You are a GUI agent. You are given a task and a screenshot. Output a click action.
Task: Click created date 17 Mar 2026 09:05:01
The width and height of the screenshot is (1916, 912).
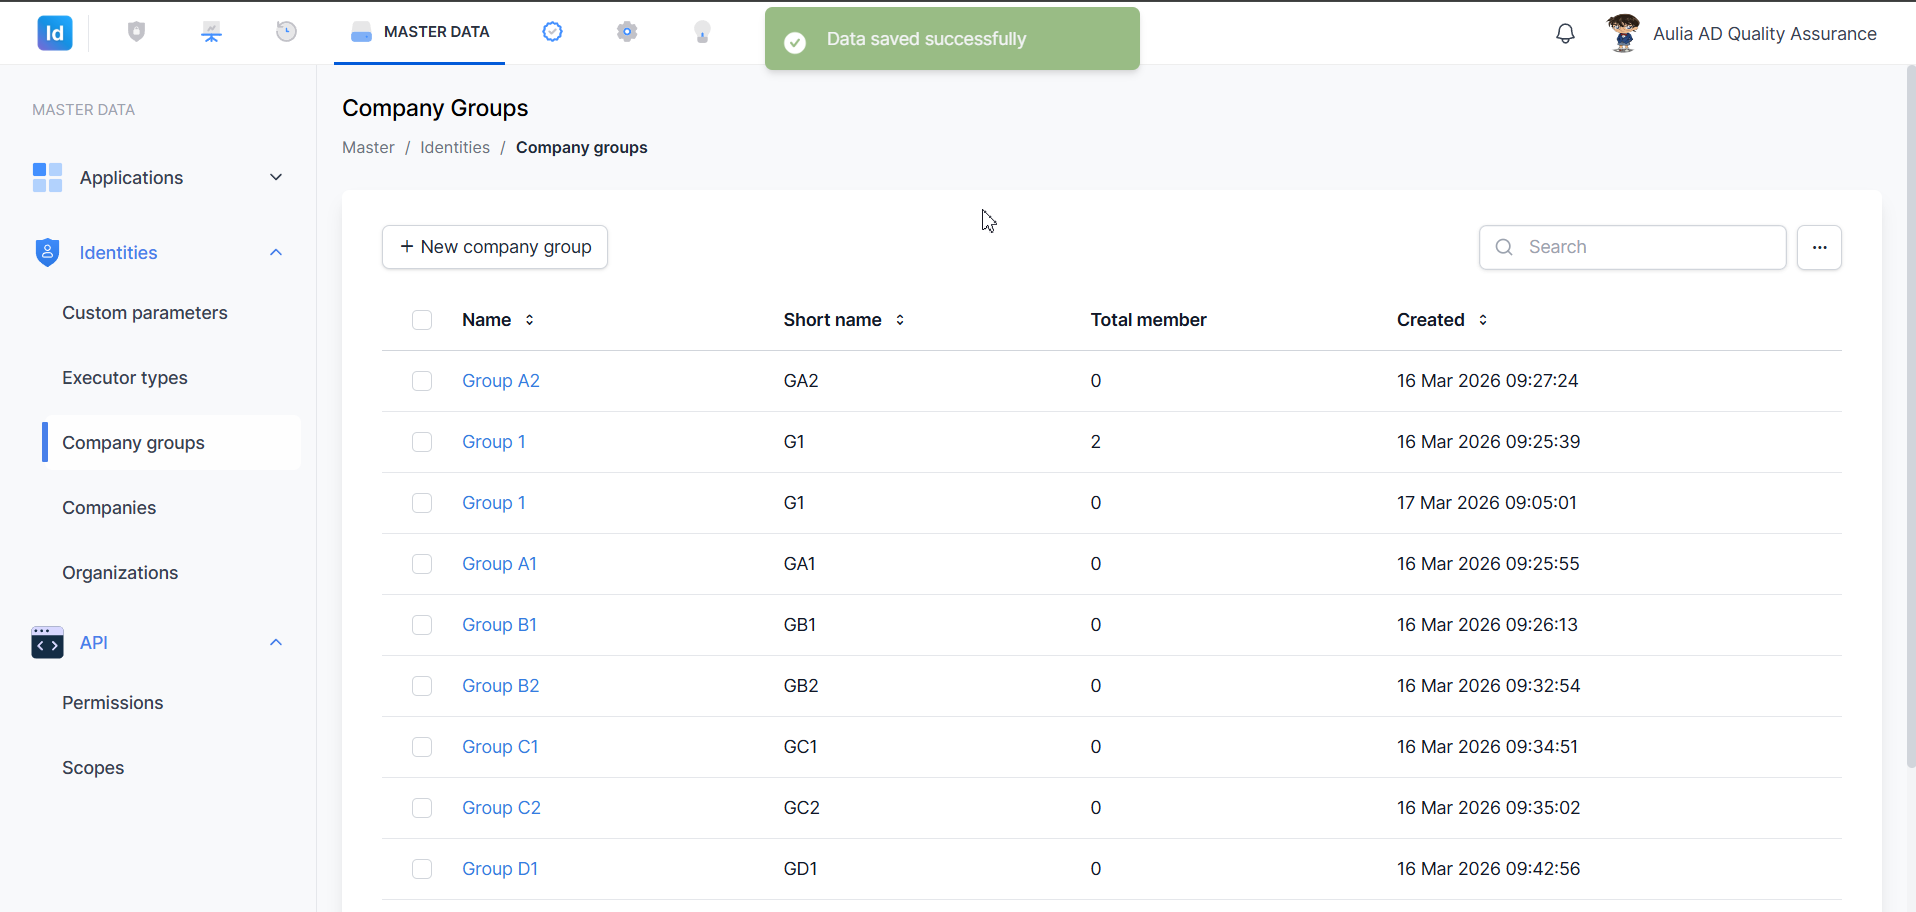coord(1487,503)
